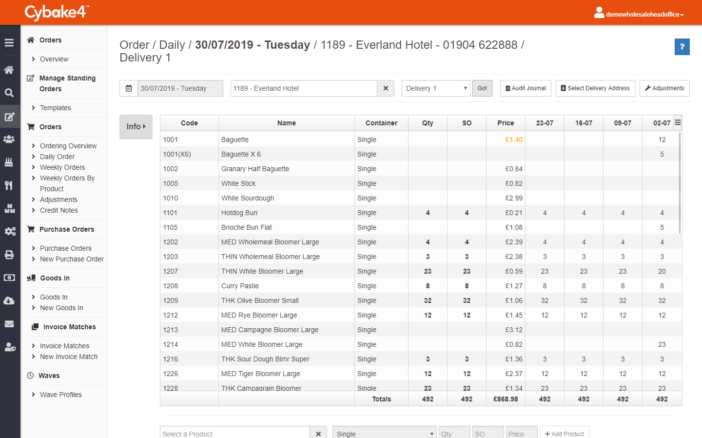Open the Delivery 1 dropdown
Image resolution: width=702 pixels, height=438 pixels.
(436, 88)
